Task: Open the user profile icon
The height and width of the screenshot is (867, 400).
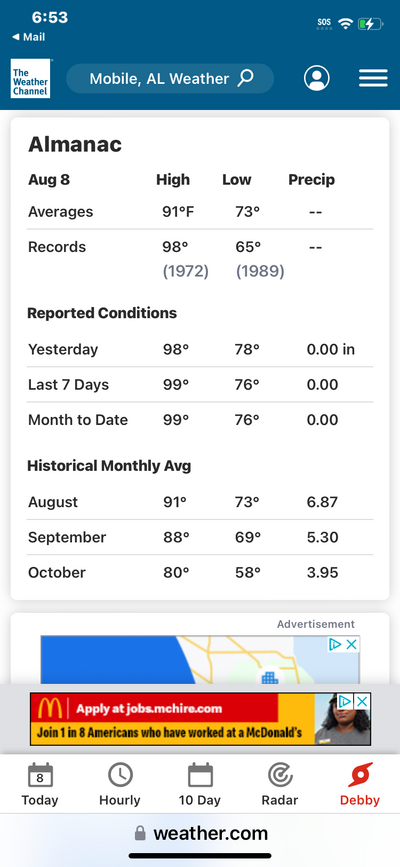Action: point(316,78)
